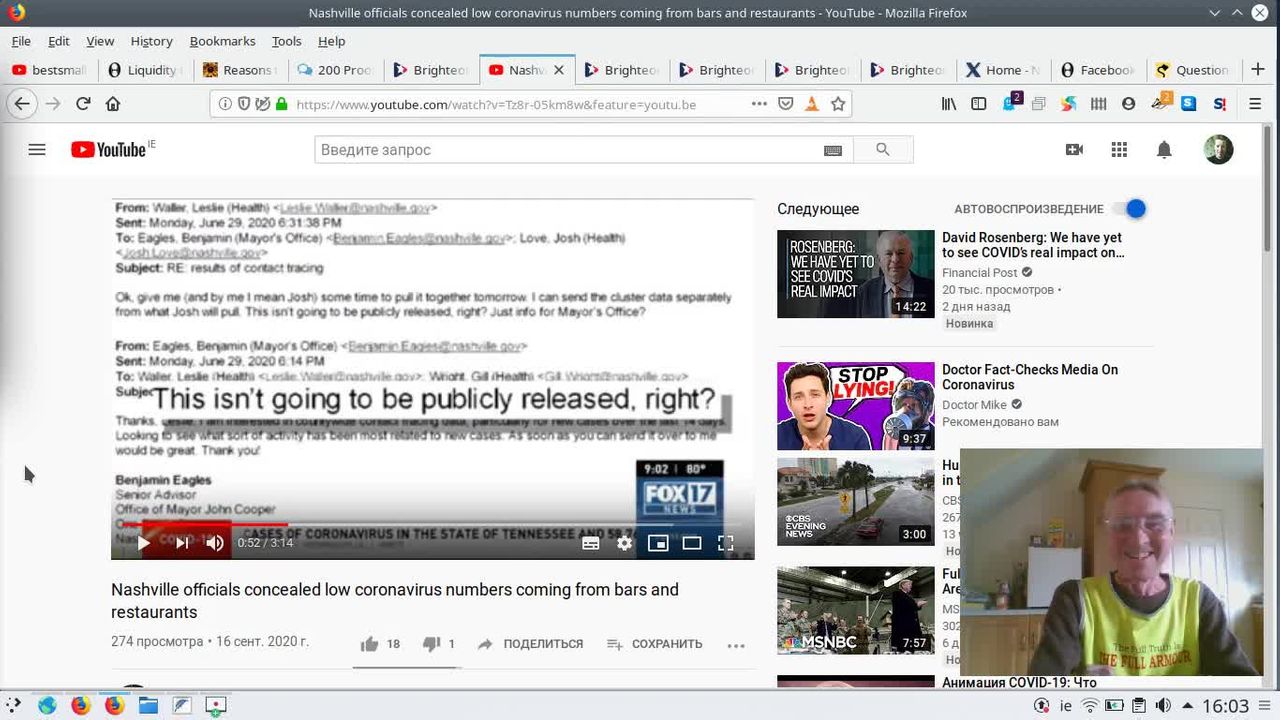
Task: Toggle miniplayer mode in video player
Action: pos(658,543)
